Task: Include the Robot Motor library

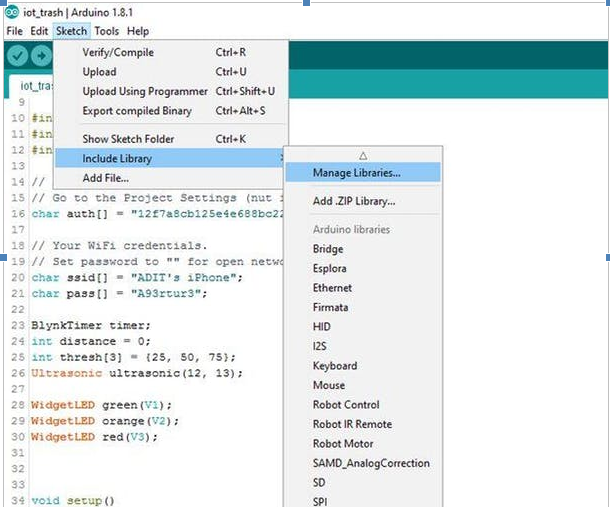Action: (363, 443)
